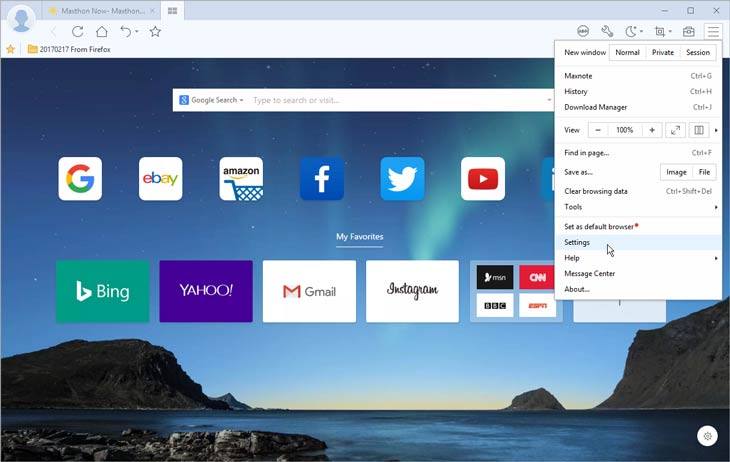Select the quick access grid tab
The width and height of the screenshot is (730, 462).
click(x=172, y=11)
